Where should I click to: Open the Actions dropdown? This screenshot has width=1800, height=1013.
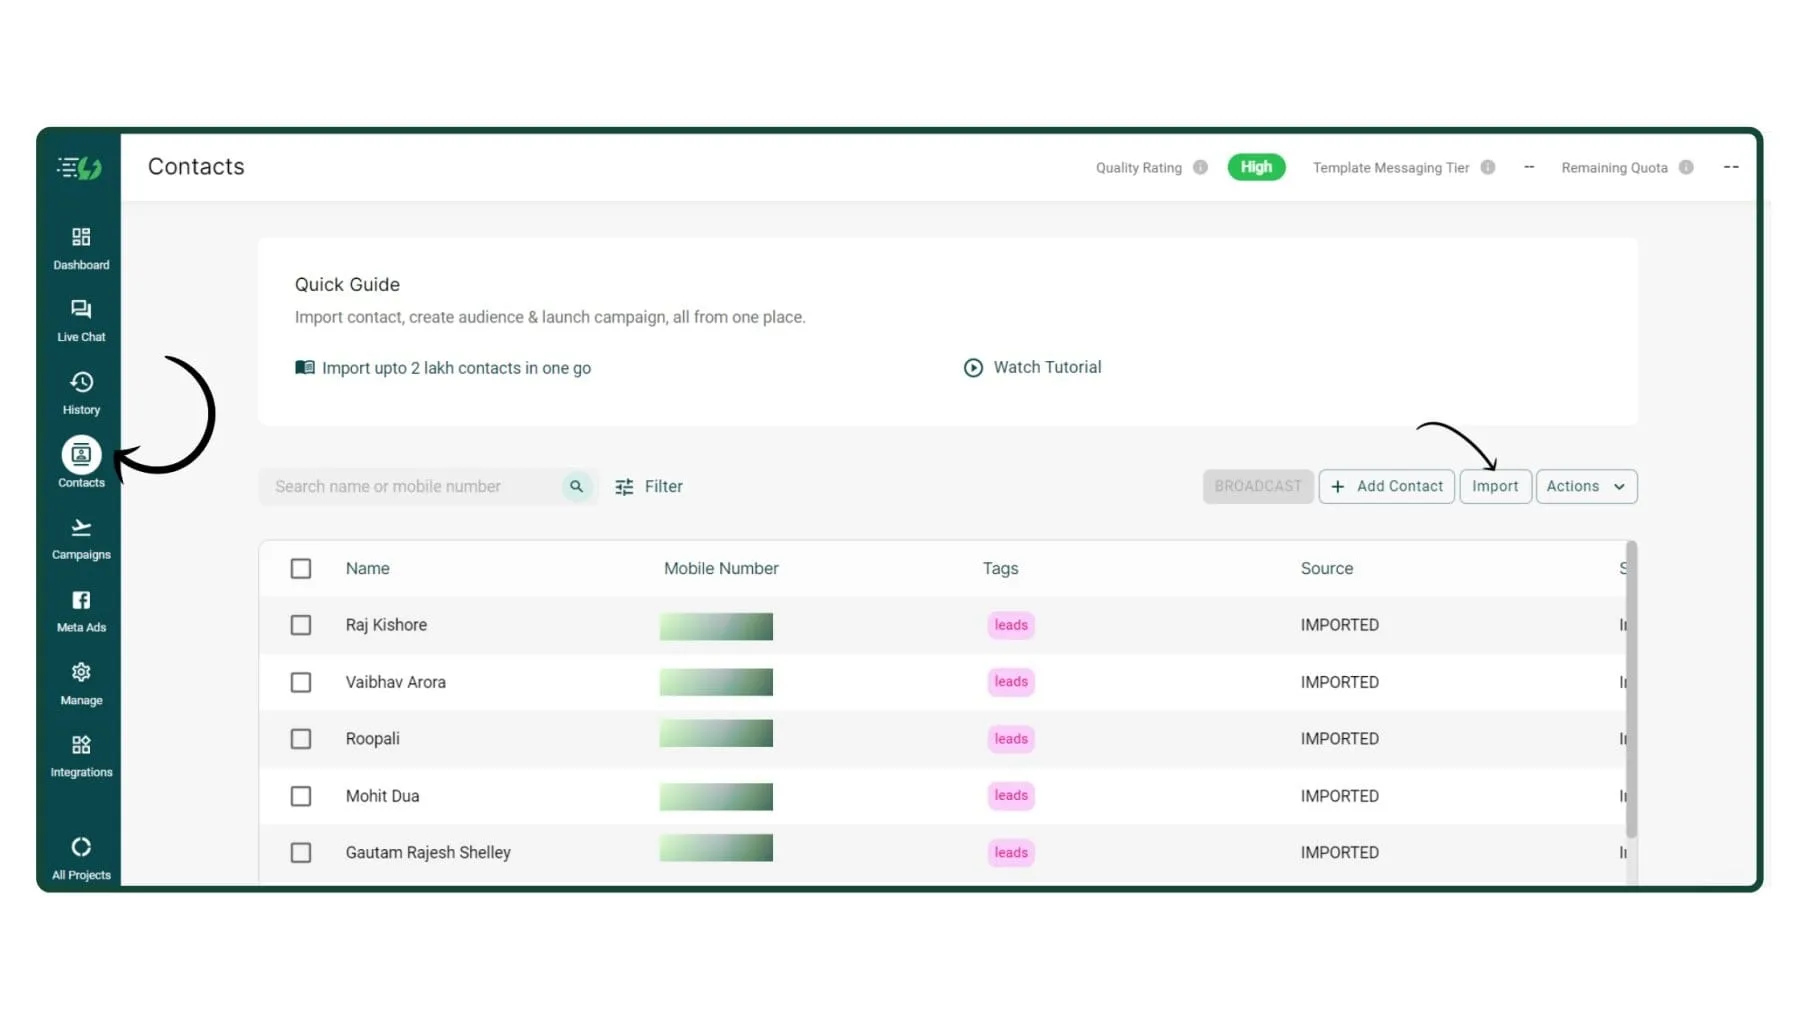(1586, 486)
